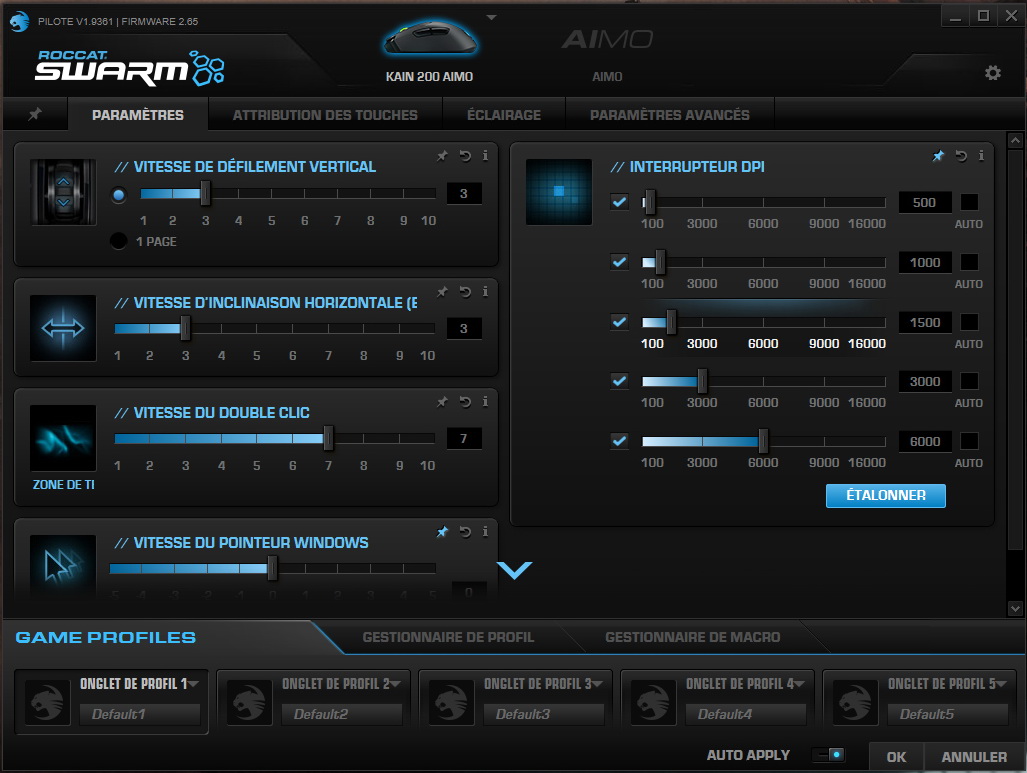Pin the Vitesse de défilement vertical panel

(x=442, y=156)
